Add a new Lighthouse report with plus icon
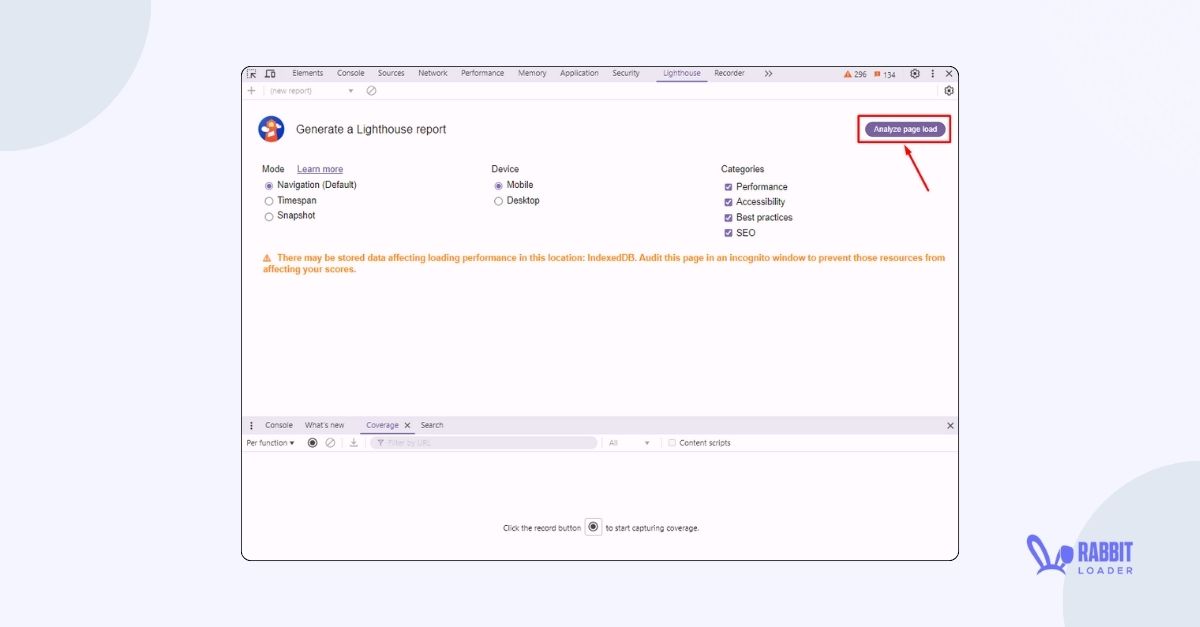 pos(252,90)
